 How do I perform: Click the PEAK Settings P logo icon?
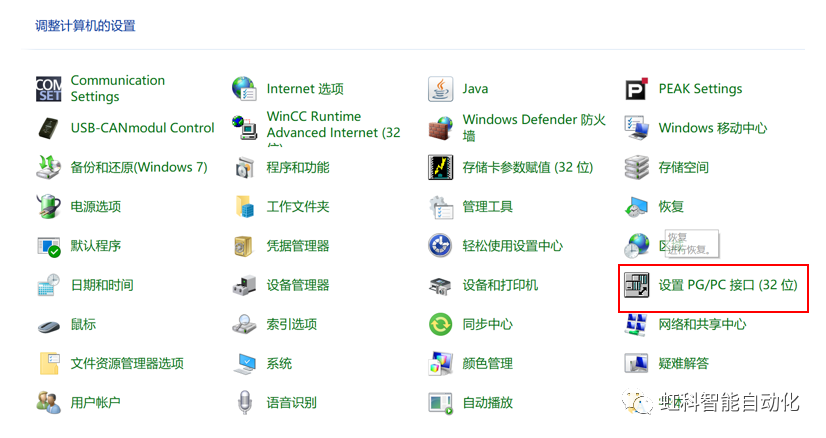(x=636, y=89)
